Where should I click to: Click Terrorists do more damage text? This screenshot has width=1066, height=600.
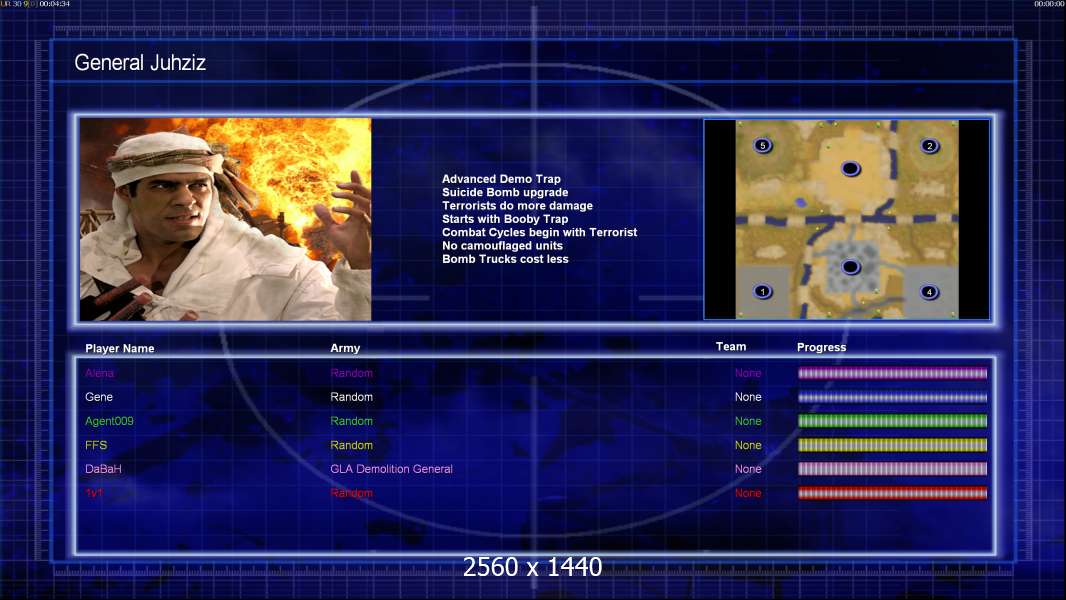517,205
